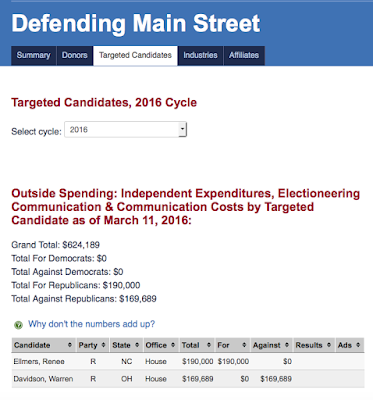Switch to the Summary tab
Viewport: 373px width, 400px height.
tap(33, 55)
